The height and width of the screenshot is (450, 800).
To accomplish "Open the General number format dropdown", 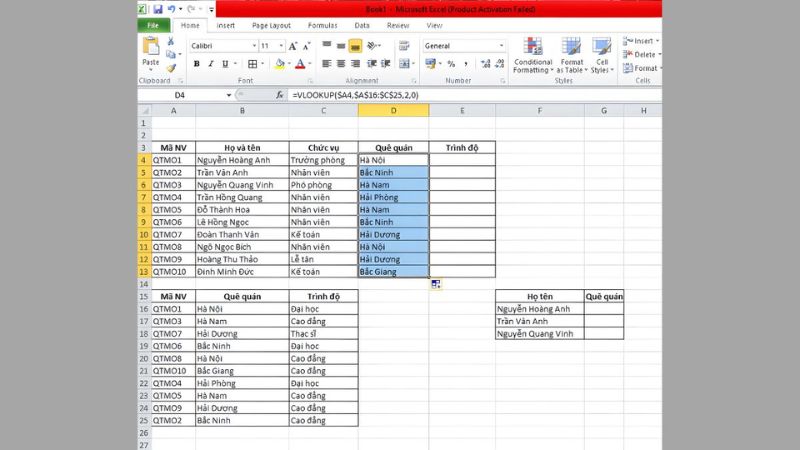I will (x=501, y=46).
